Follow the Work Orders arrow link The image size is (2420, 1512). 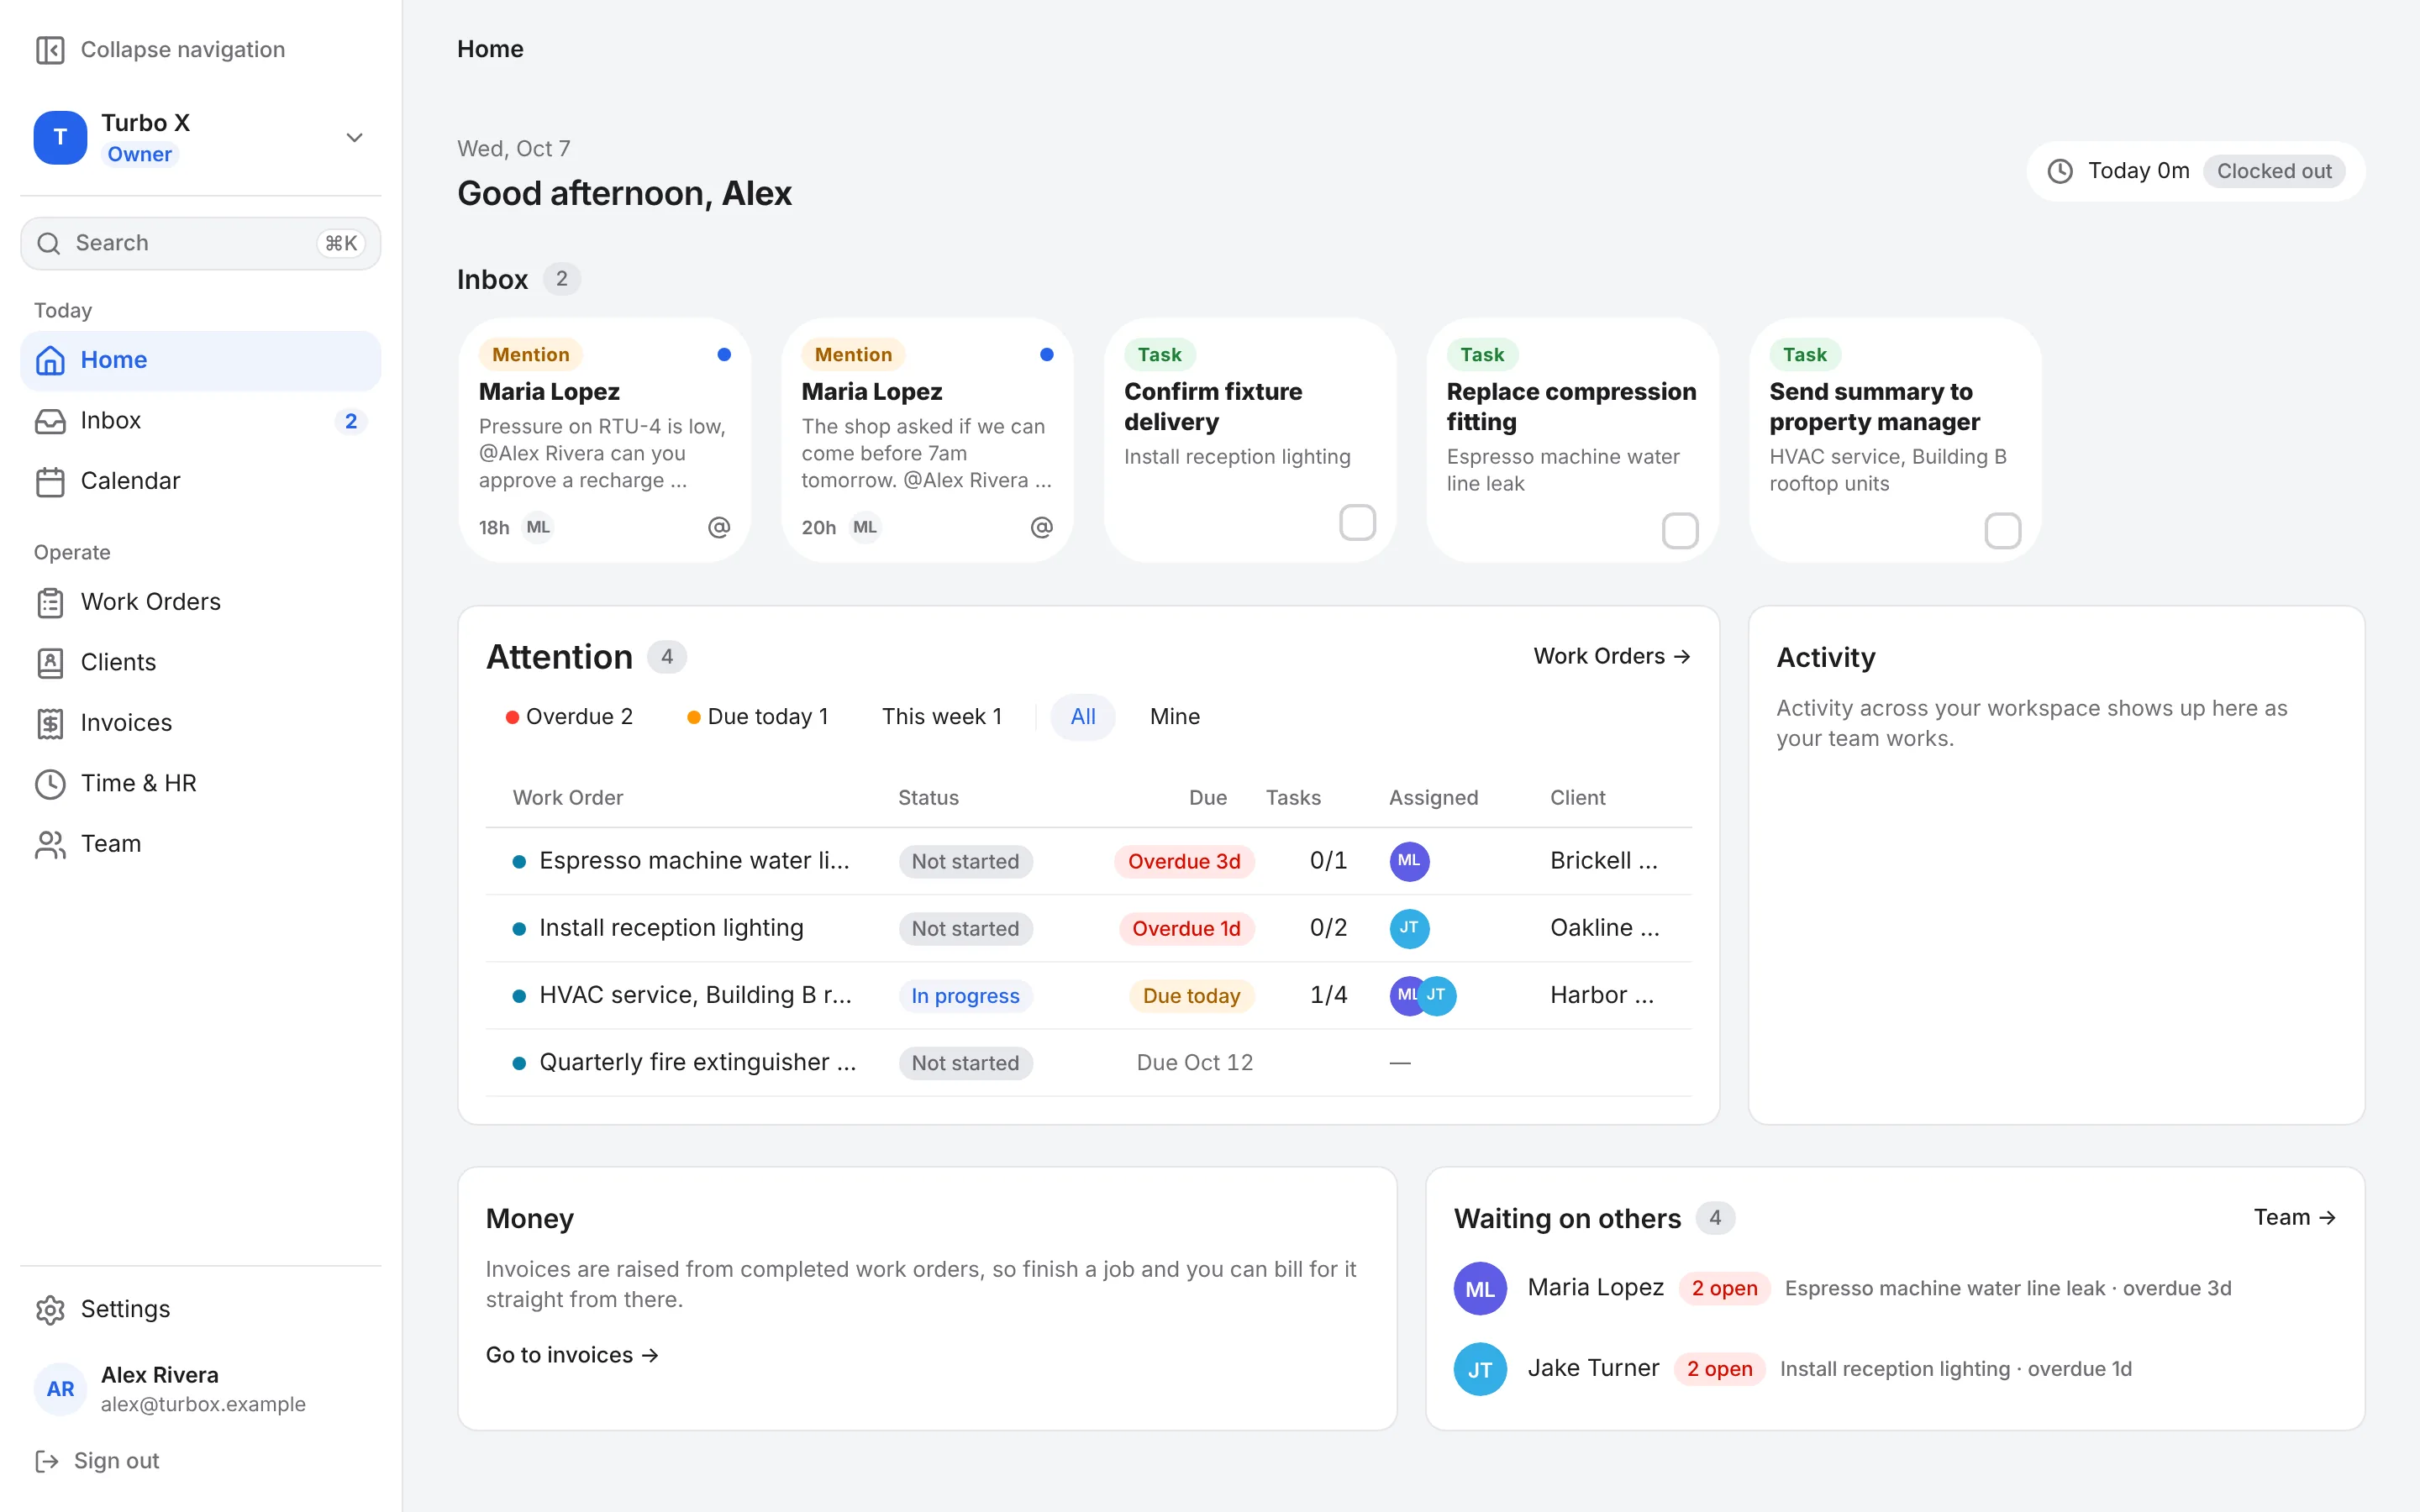click(x=1612, y=656)
